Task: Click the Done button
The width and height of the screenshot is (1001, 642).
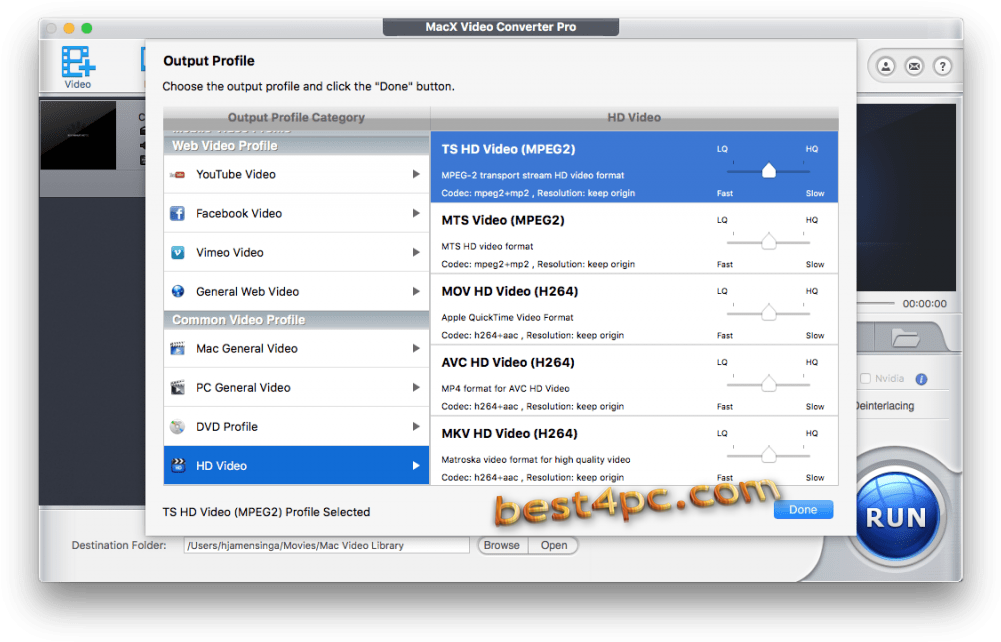Action: (x=803, y=510)
